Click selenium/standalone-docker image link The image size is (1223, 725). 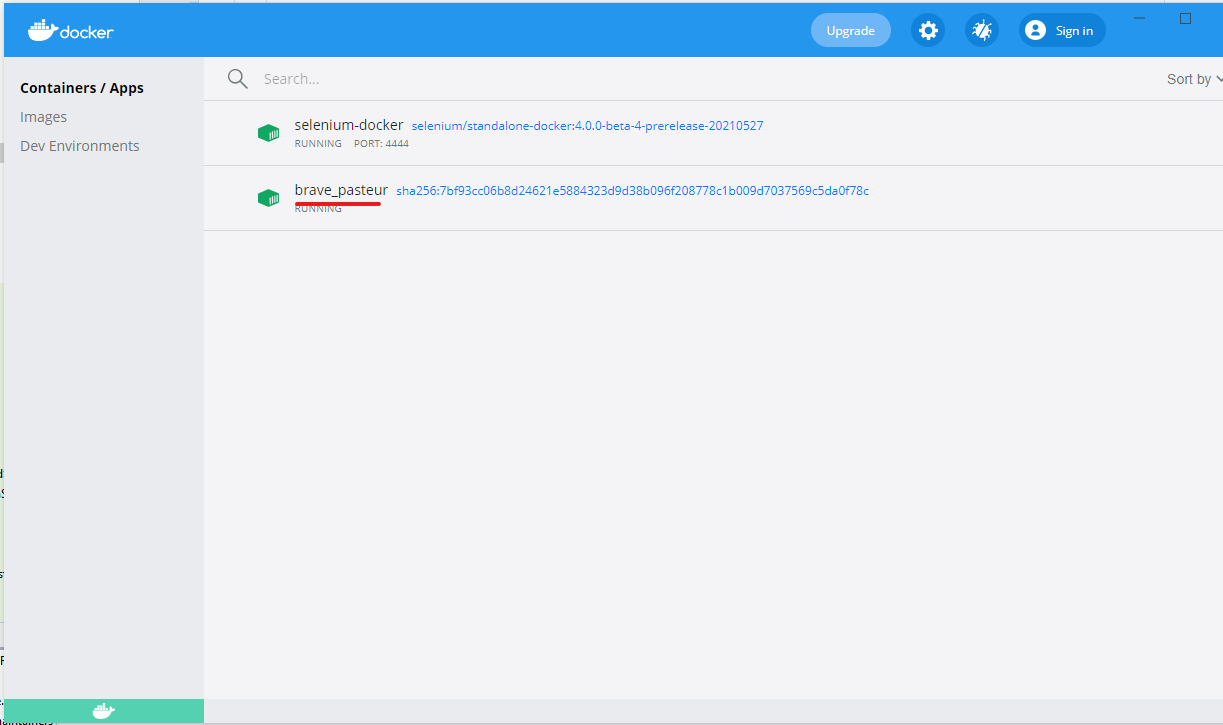pos(588,126)
